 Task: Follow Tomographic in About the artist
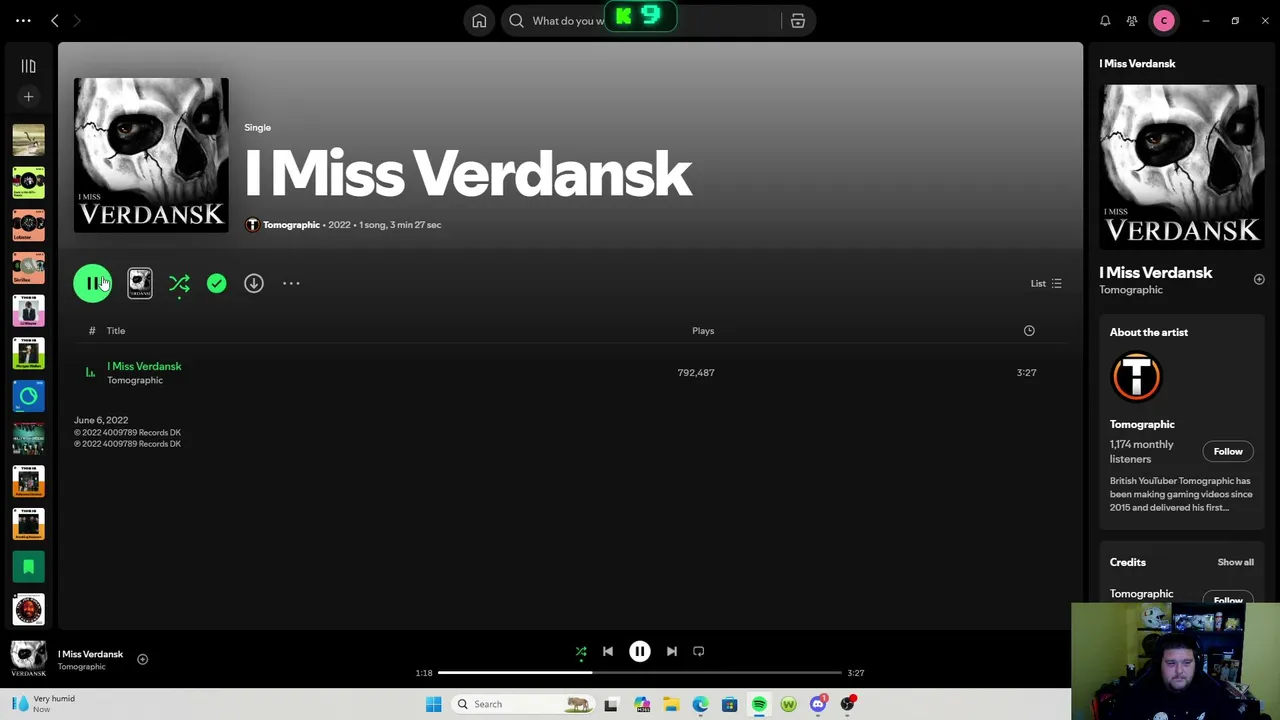[1228, 451]
